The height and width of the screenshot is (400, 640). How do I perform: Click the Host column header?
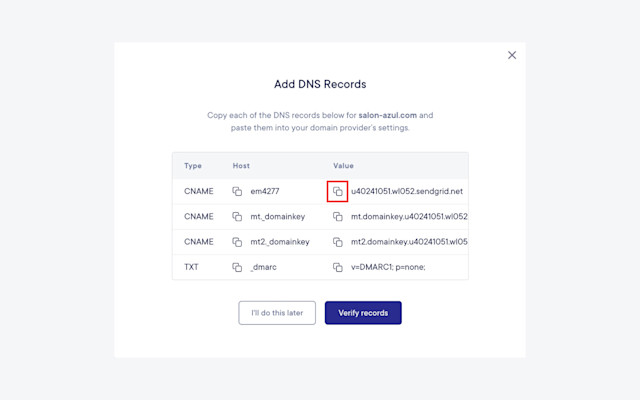click(x=241, y=166)
